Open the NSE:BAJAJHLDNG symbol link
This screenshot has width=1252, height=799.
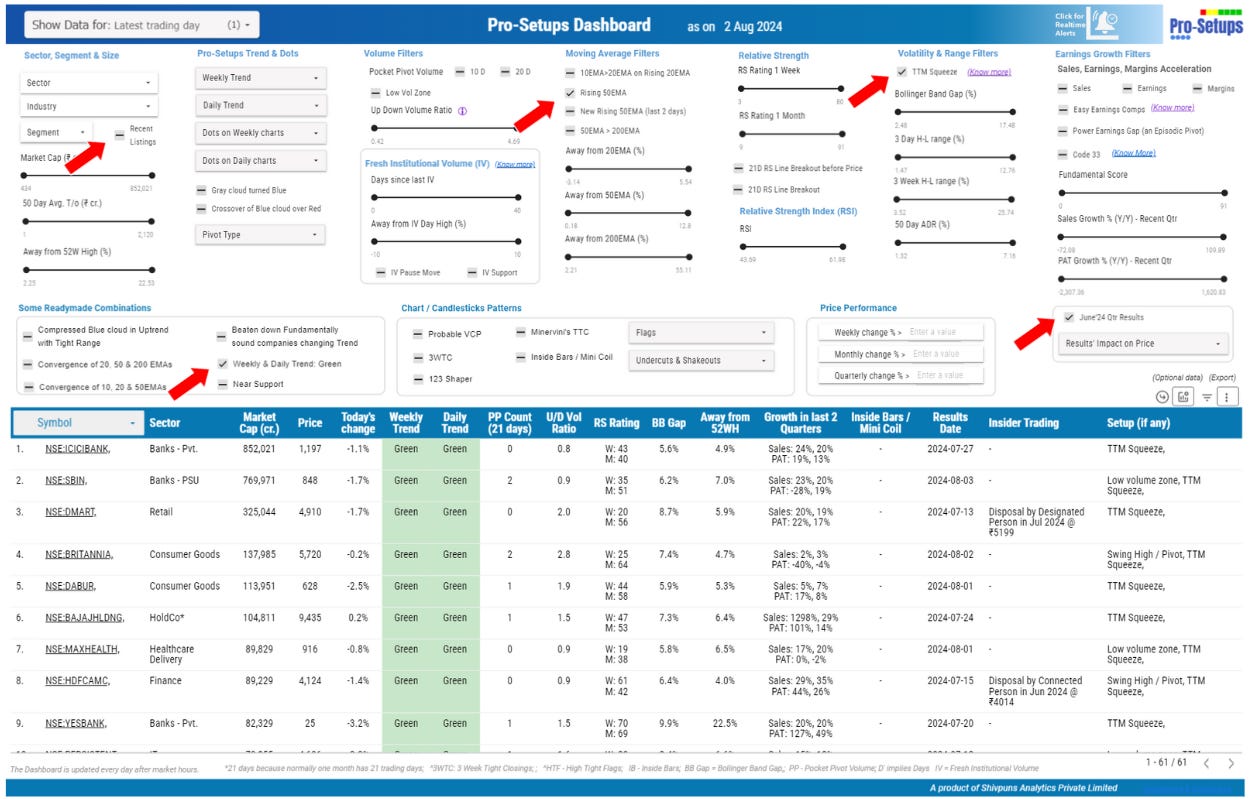pos(85,618)
